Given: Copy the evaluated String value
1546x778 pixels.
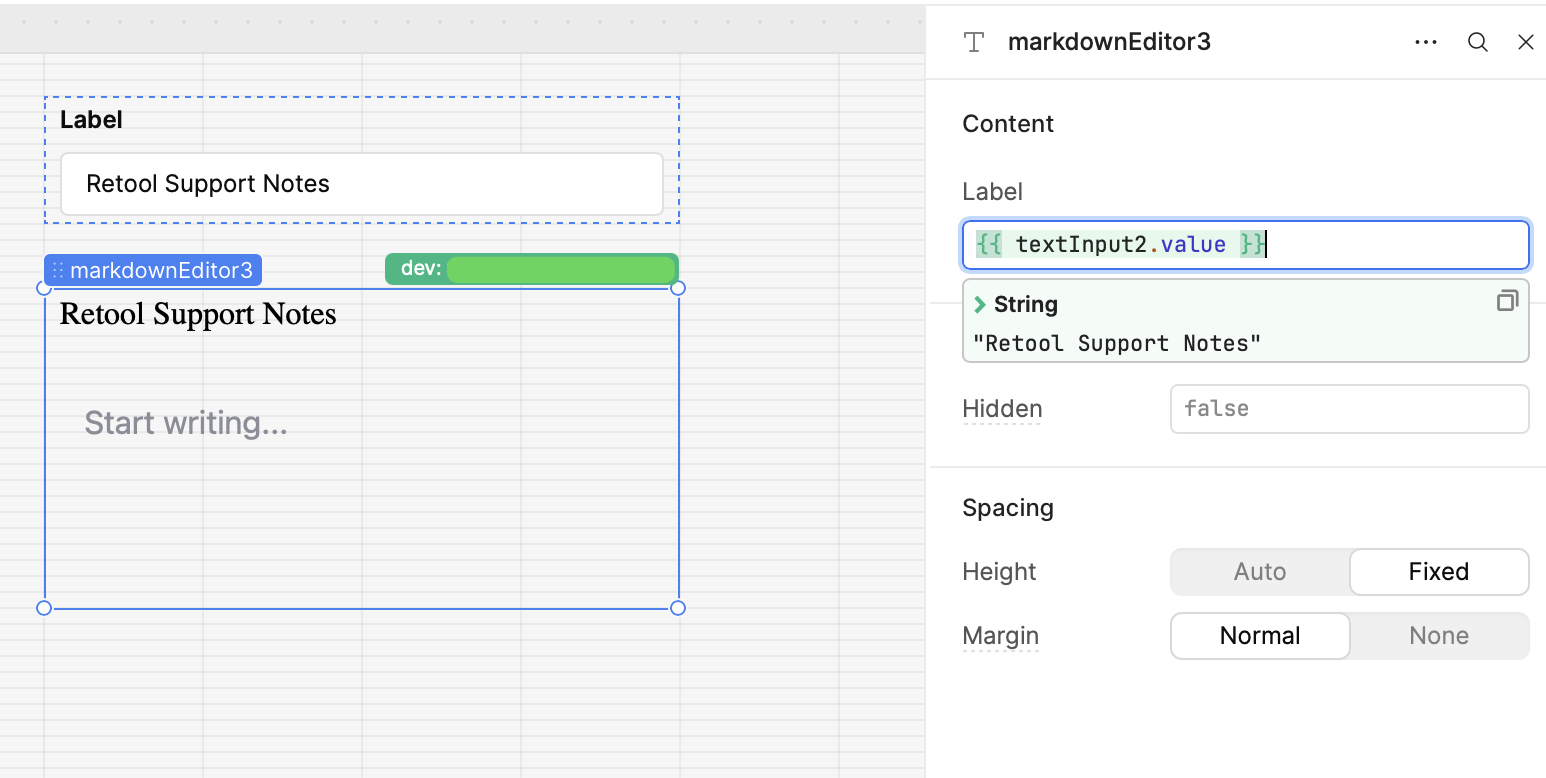Looking at the screenshot, I should pyautogui.click(x=1507, y=301).
